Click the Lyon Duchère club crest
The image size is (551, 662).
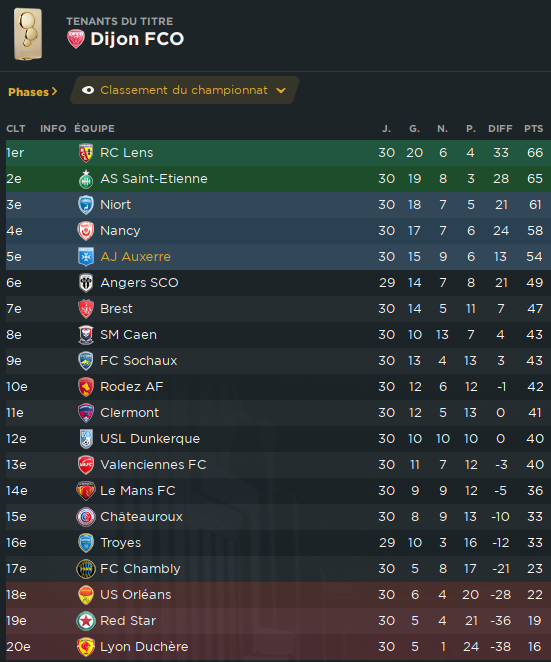click(x=86, y=647)
